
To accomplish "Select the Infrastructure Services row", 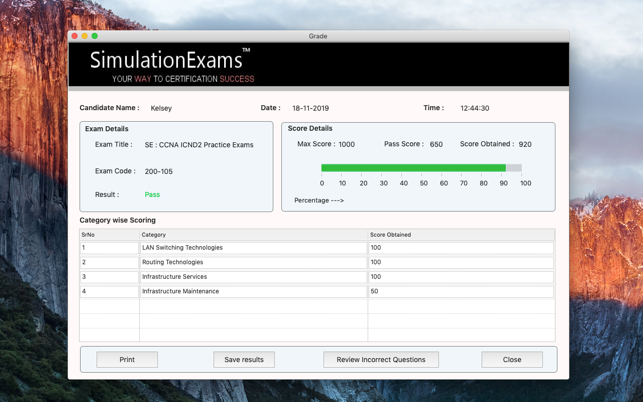I will (317, 277).
